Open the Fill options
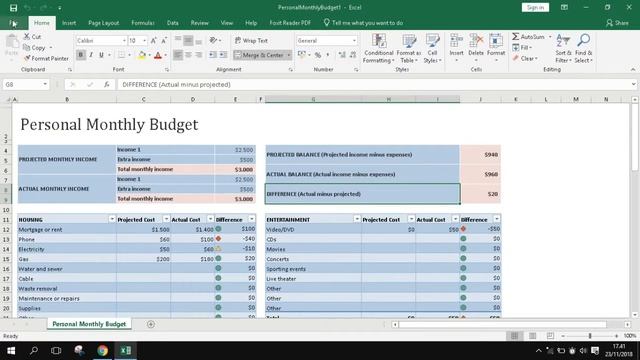The width and height of the screenshot is (640, 360). click(x=522, y=48)
